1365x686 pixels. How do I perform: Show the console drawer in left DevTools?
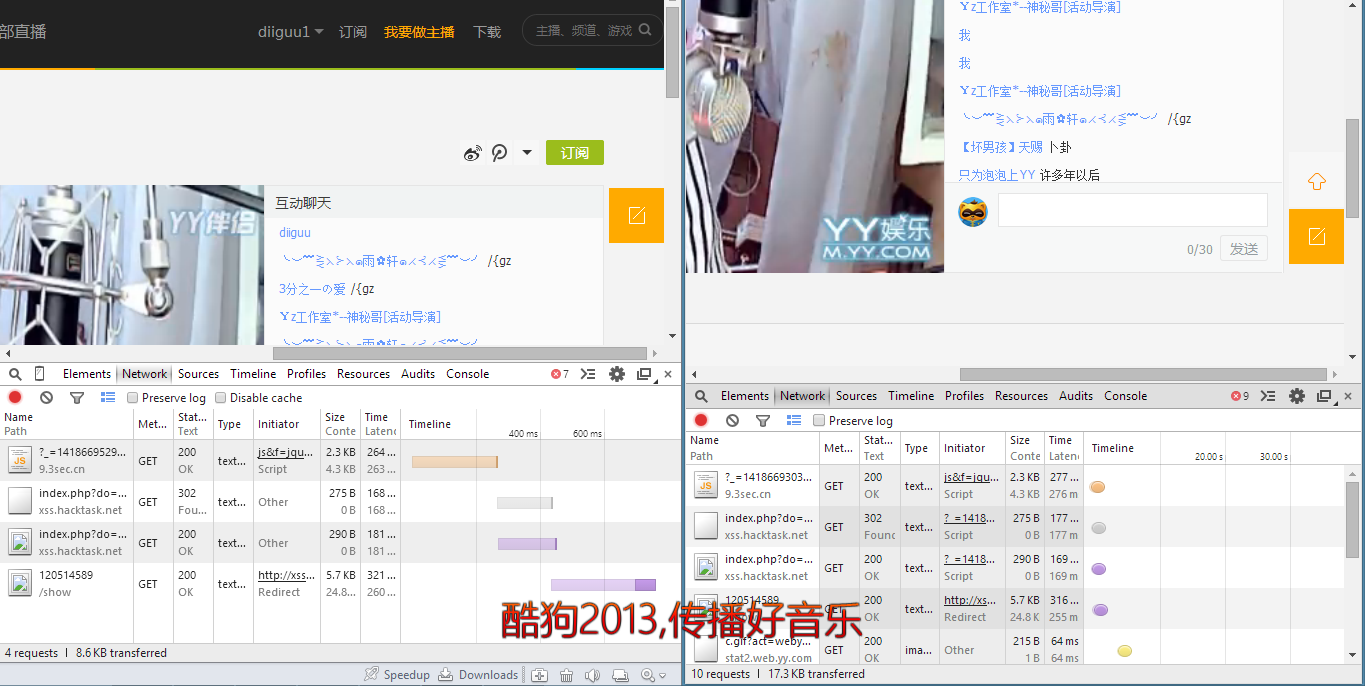588,374
